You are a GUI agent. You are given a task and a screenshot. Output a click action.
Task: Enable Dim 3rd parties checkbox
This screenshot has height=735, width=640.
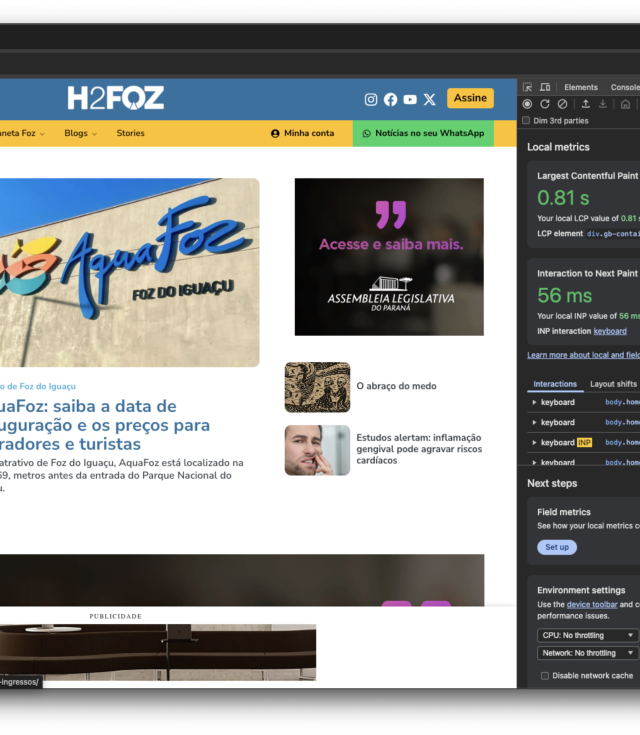pos(527,121)
